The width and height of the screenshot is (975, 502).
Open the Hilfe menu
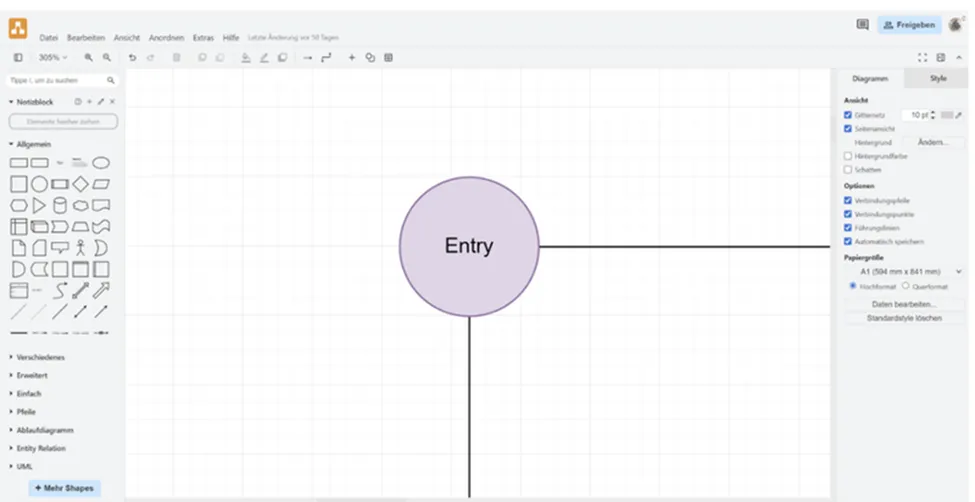click(x=231, y=38)
